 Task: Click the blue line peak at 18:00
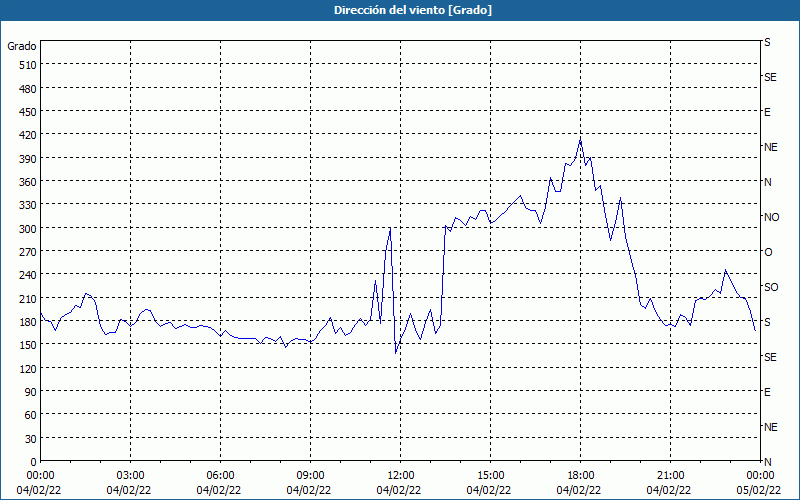pyautogui.click(x=581, y=139)
